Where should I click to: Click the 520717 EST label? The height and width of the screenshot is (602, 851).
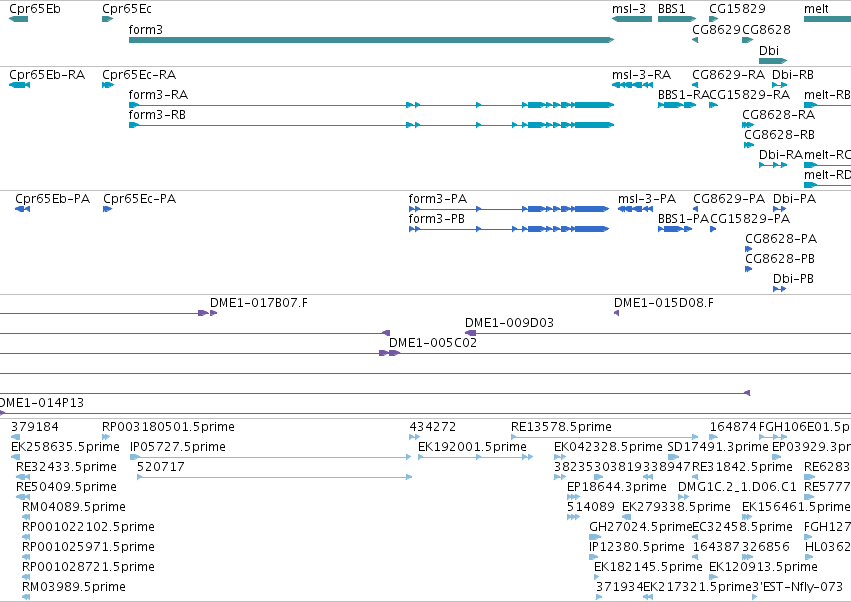click(161, 467)
